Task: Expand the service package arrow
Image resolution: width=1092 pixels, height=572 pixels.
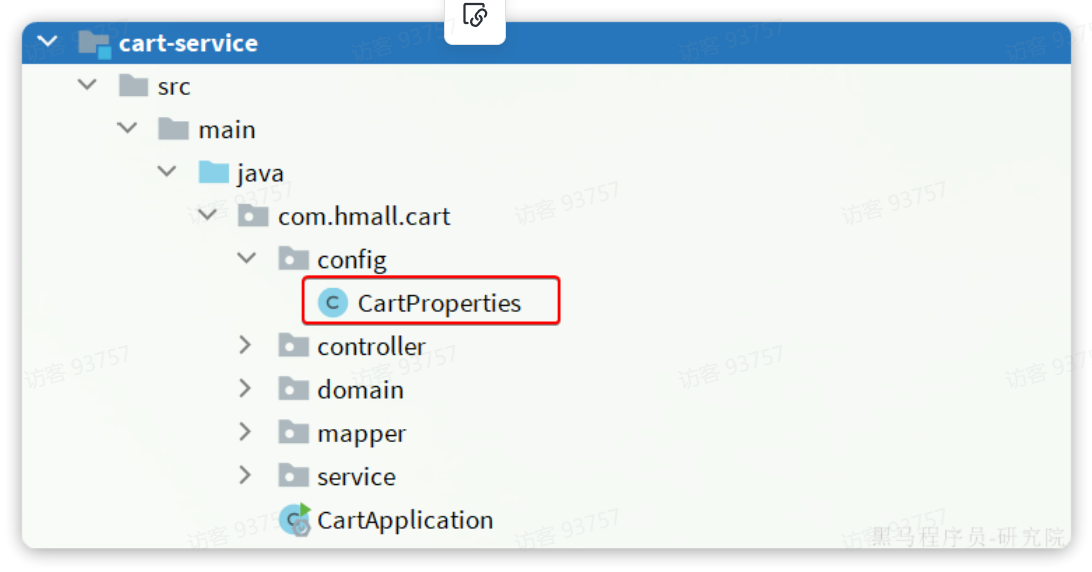Action: point(244,475)
